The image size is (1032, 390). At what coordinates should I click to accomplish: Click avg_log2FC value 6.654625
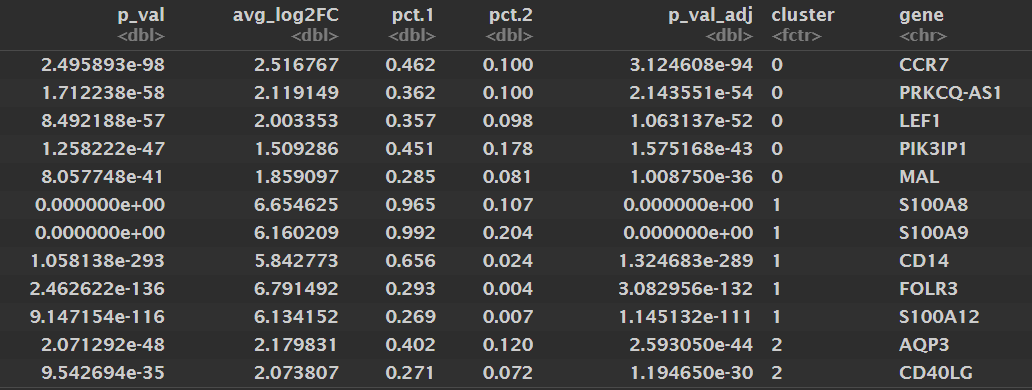(x=296, y=205)
